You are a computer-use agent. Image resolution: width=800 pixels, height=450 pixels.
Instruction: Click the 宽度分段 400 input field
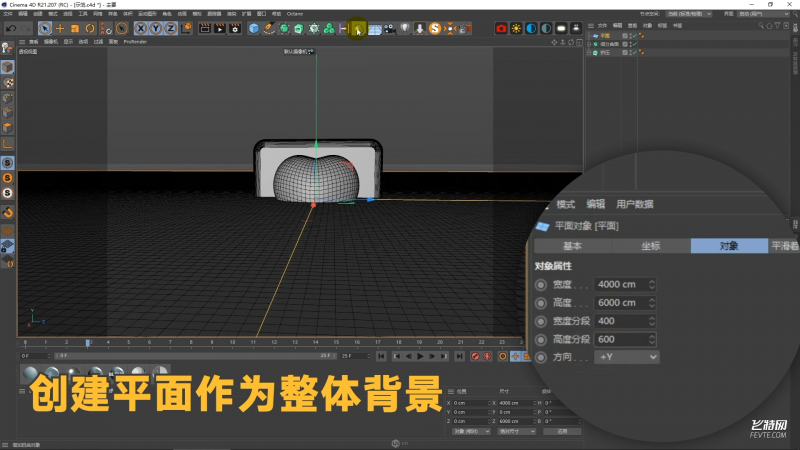[624, 321]
